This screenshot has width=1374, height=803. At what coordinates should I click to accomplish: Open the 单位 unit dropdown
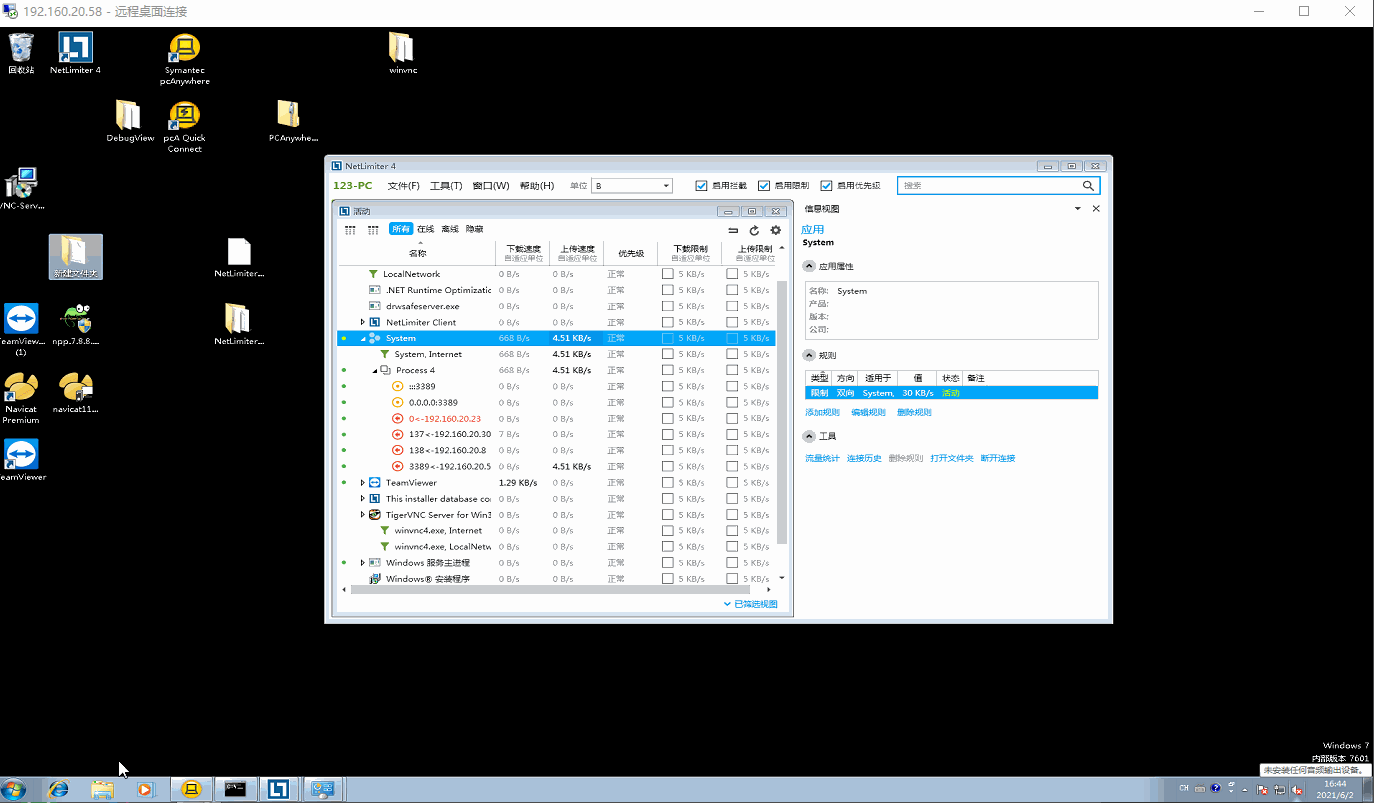[x=632, y=186]
